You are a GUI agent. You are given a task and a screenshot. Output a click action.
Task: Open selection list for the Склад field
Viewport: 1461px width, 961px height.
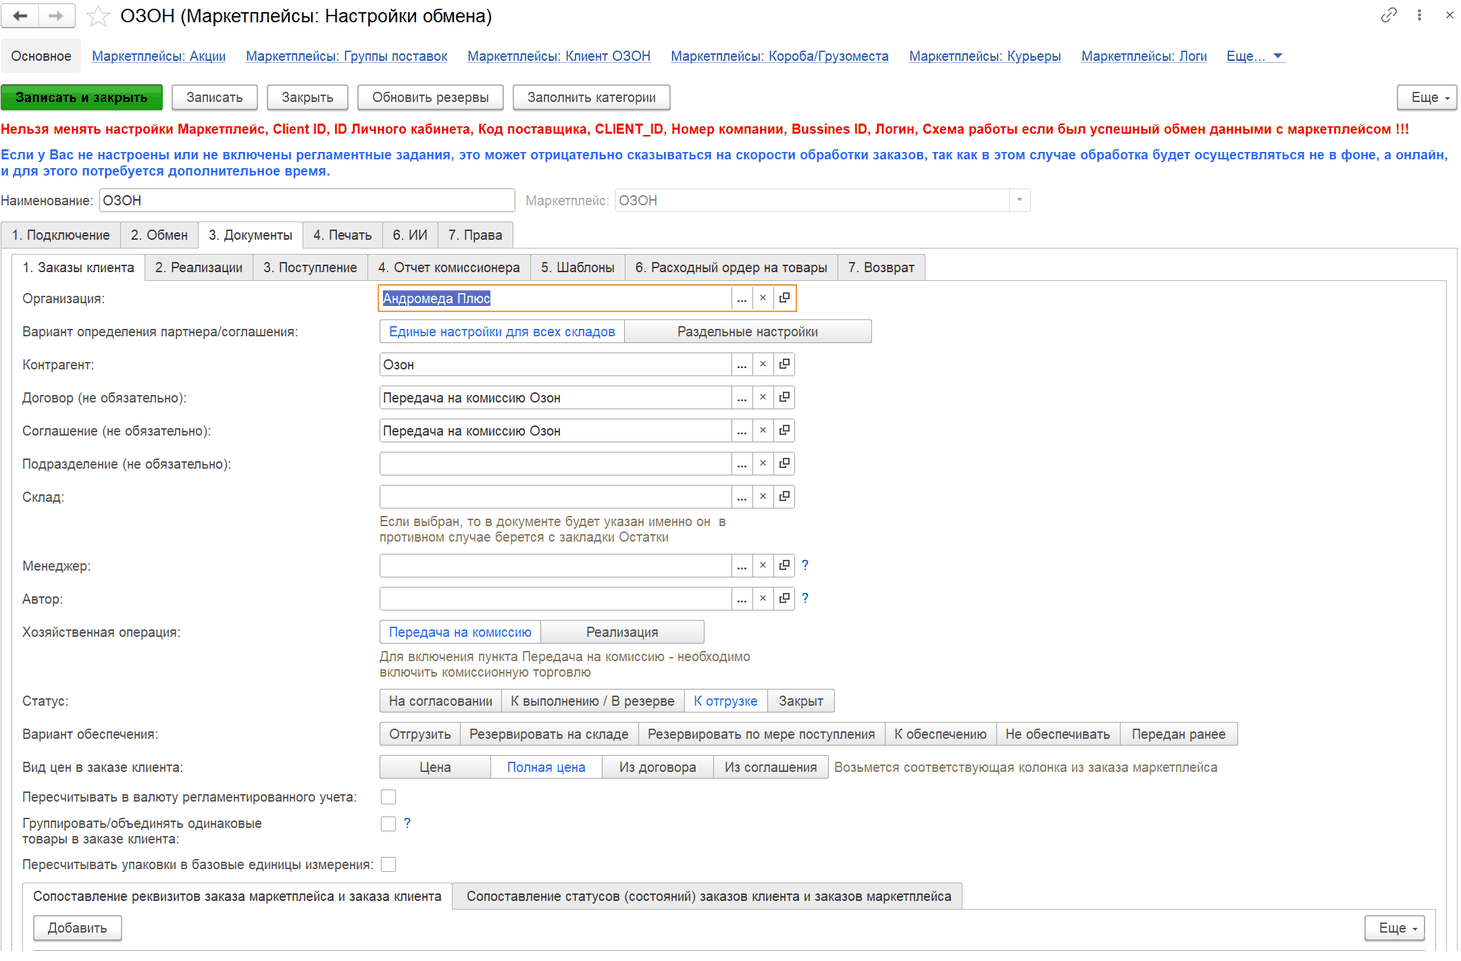(741, 496)
